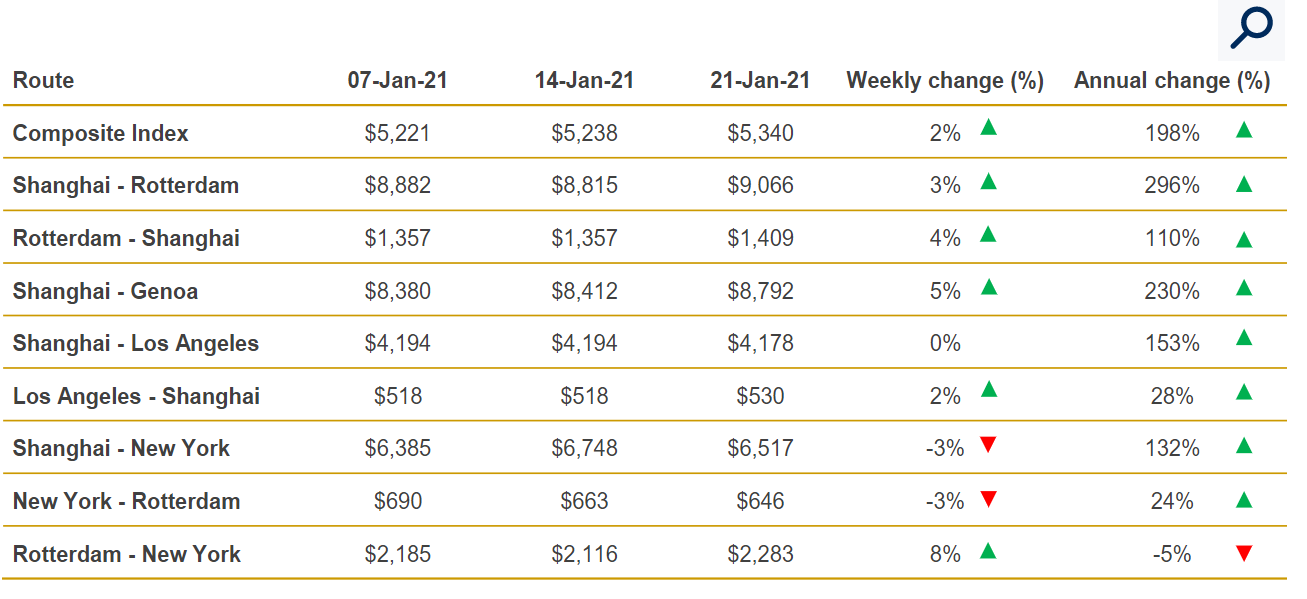Image resolution: width=1307 pixels, height=599 pixels.
Task: Click the 21-Jan-21 column header
Action: pos(760,81)
